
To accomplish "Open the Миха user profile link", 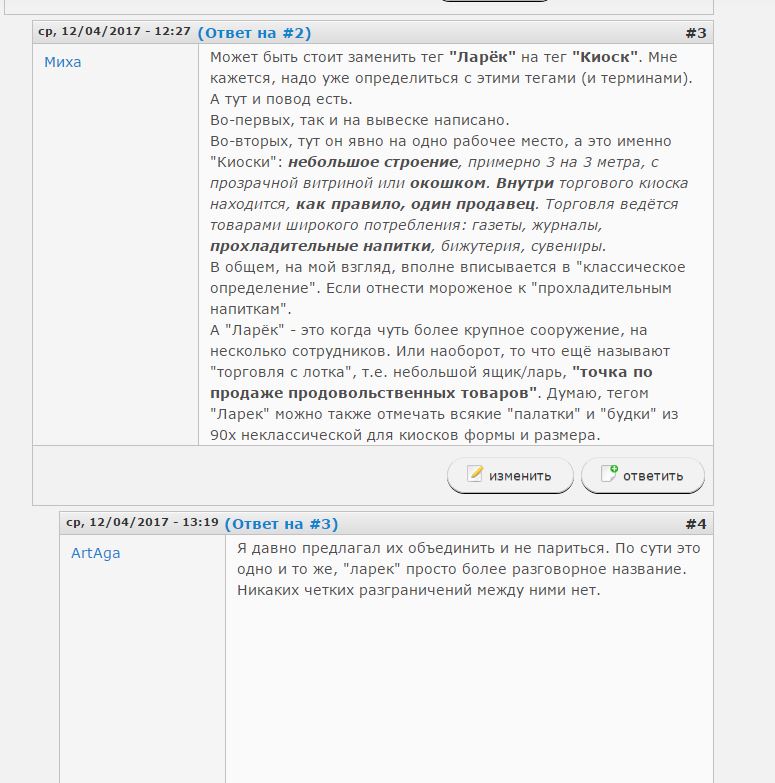I will tap(62, 62).
